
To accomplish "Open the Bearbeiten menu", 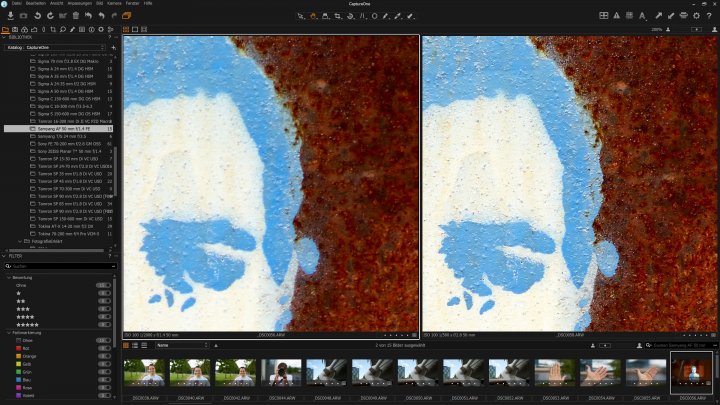I will (36, 3).
